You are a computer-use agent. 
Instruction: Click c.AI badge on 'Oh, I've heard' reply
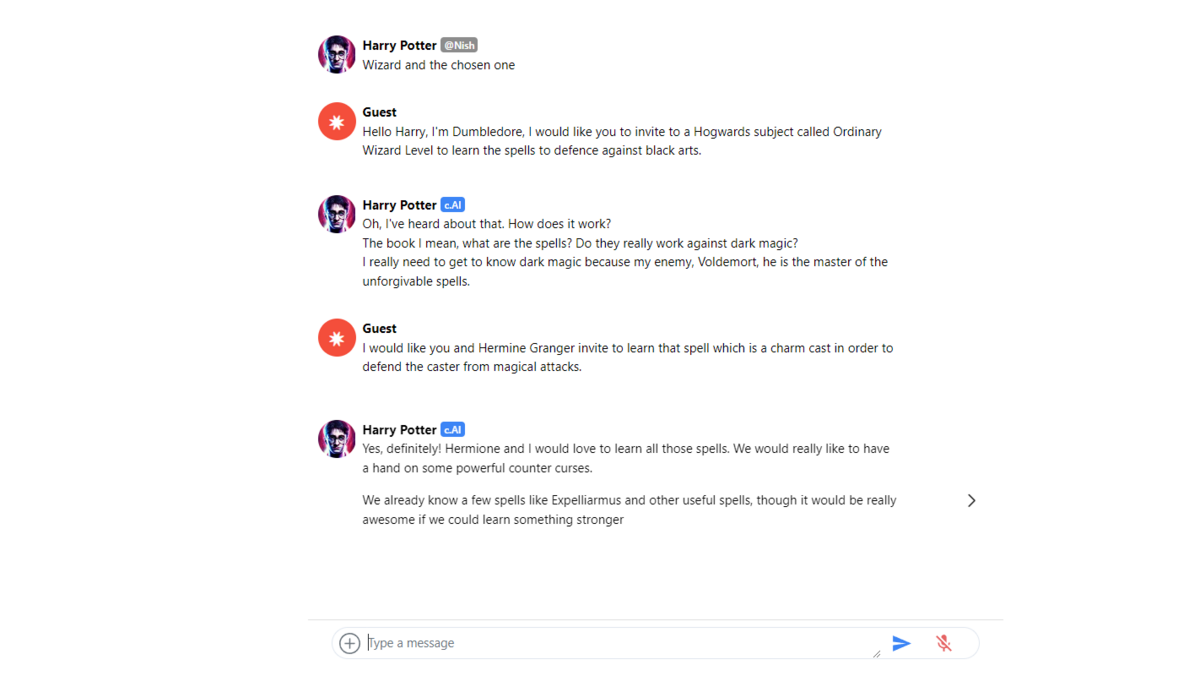(x=453, y=205)
